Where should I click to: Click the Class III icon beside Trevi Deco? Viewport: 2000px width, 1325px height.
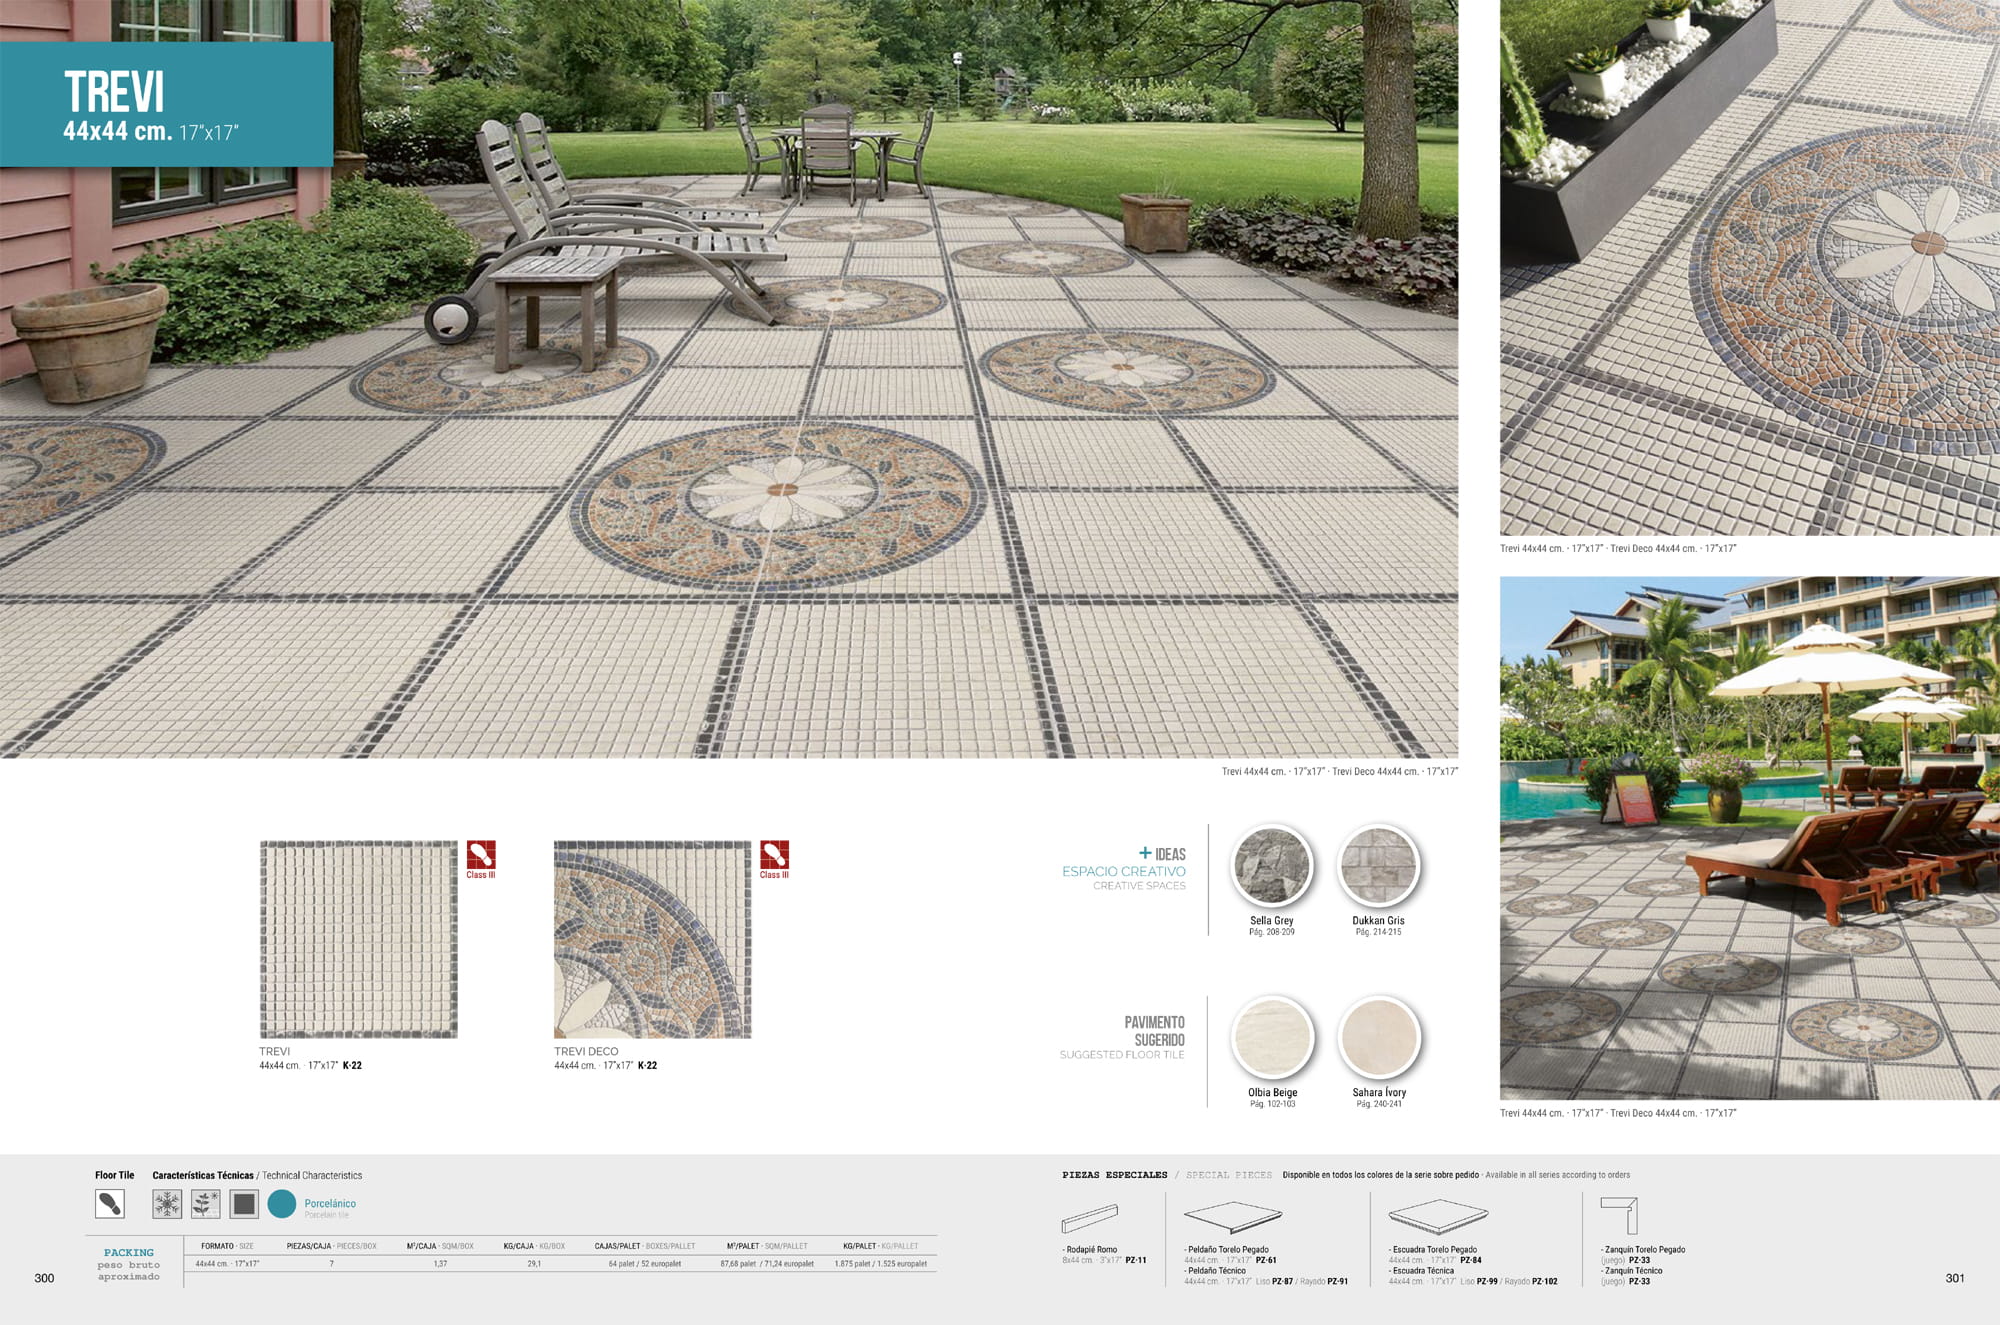[774, 856]
